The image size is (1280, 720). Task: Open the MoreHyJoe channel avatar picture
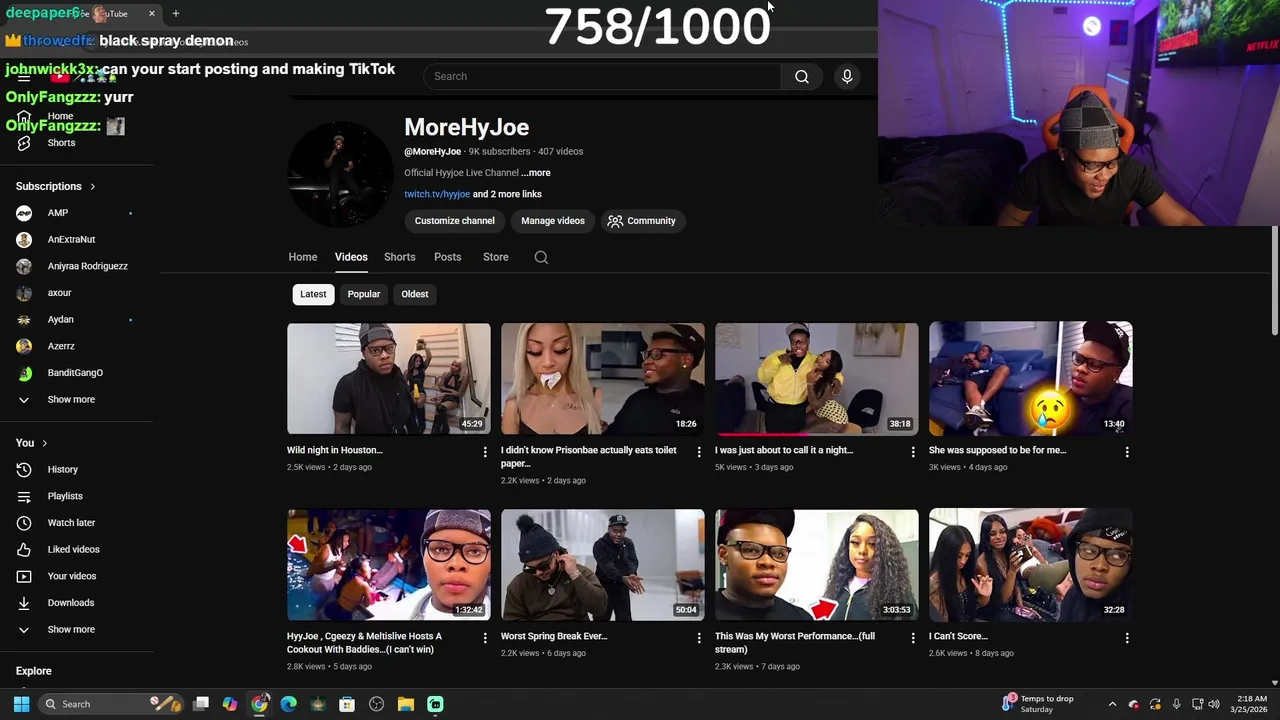[340, 174]
